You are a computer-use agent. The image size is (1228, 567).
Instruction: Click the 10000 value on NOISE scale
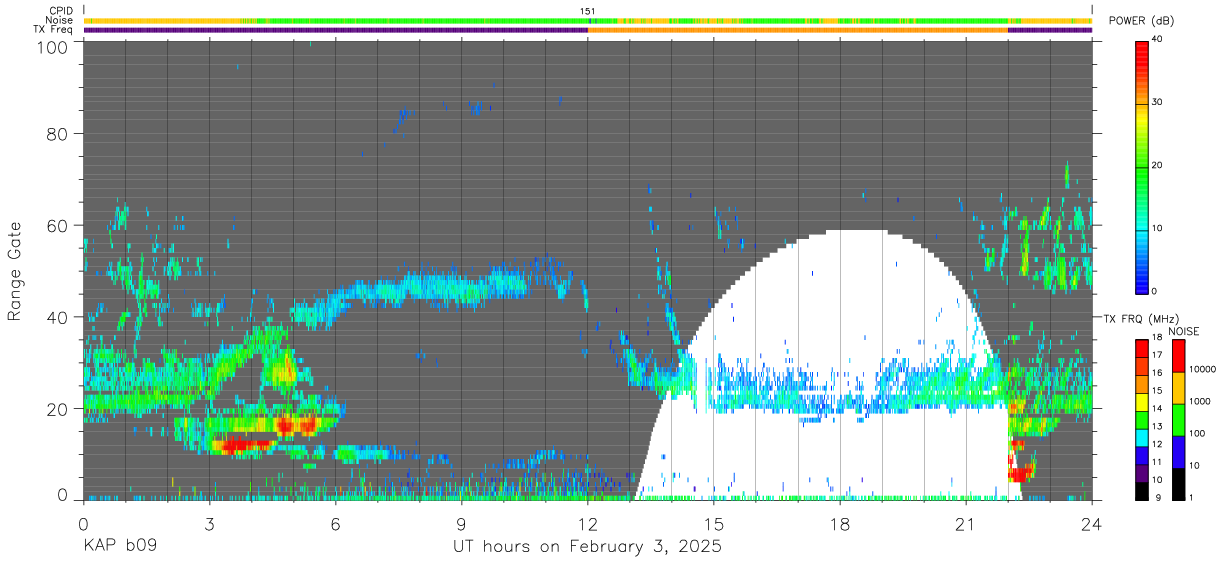tap(1203, 370)
